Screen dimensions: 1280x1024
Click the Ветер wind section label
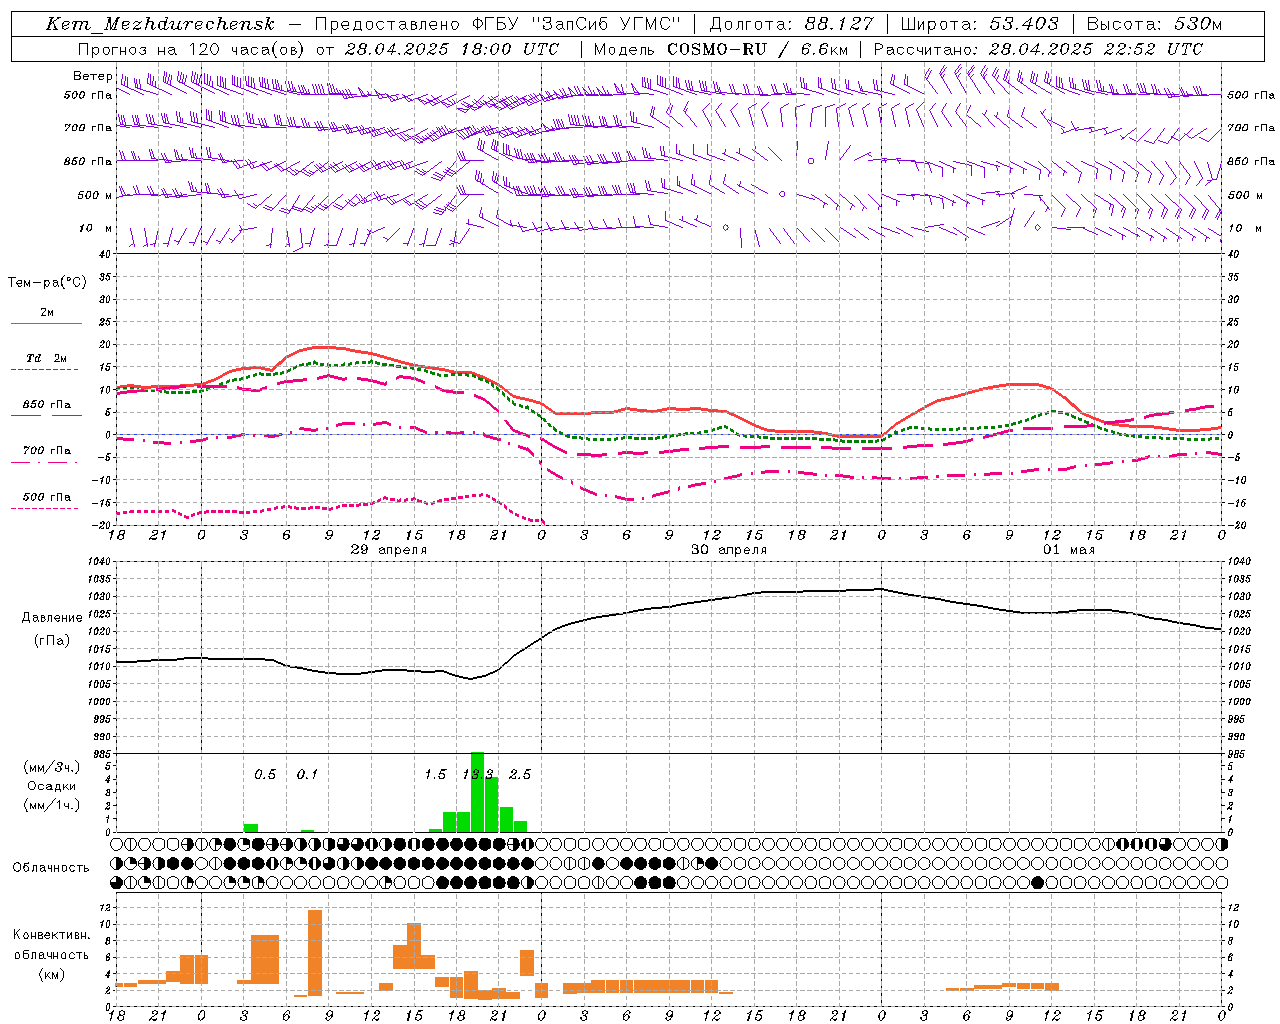click(x=92, y=76)
